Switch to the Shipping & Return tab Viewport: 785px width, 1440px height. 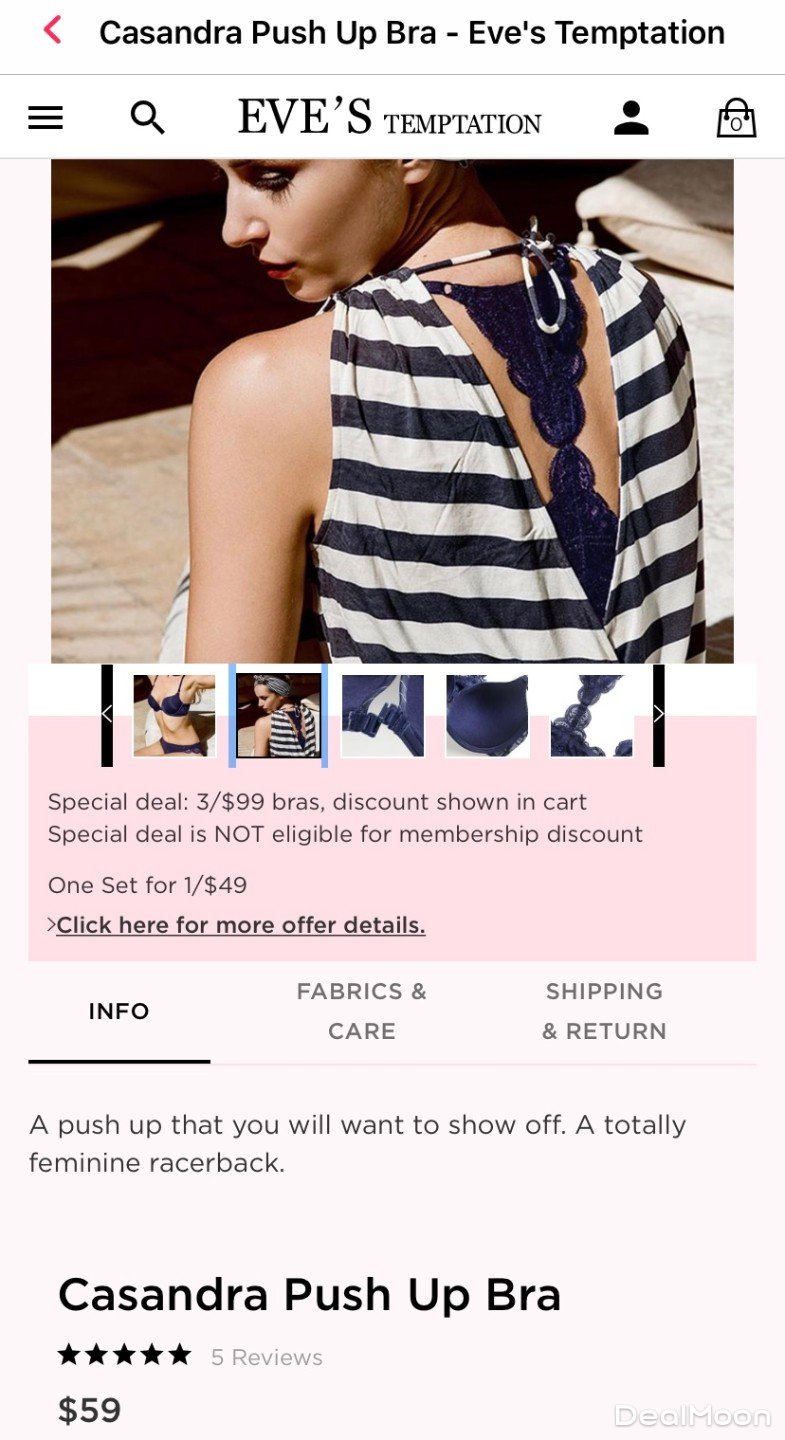tap(604, 1011)
